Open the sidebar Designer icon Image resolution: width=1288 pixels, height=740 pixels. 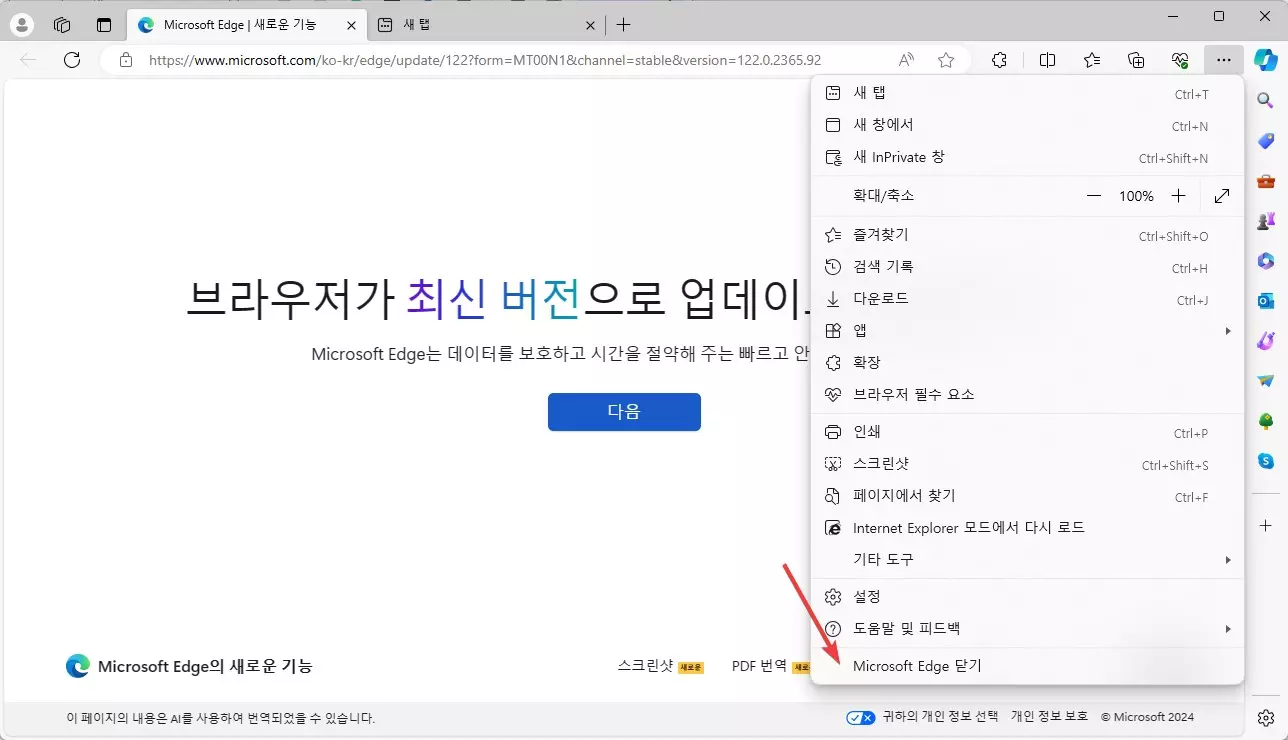click(1265, 341)
